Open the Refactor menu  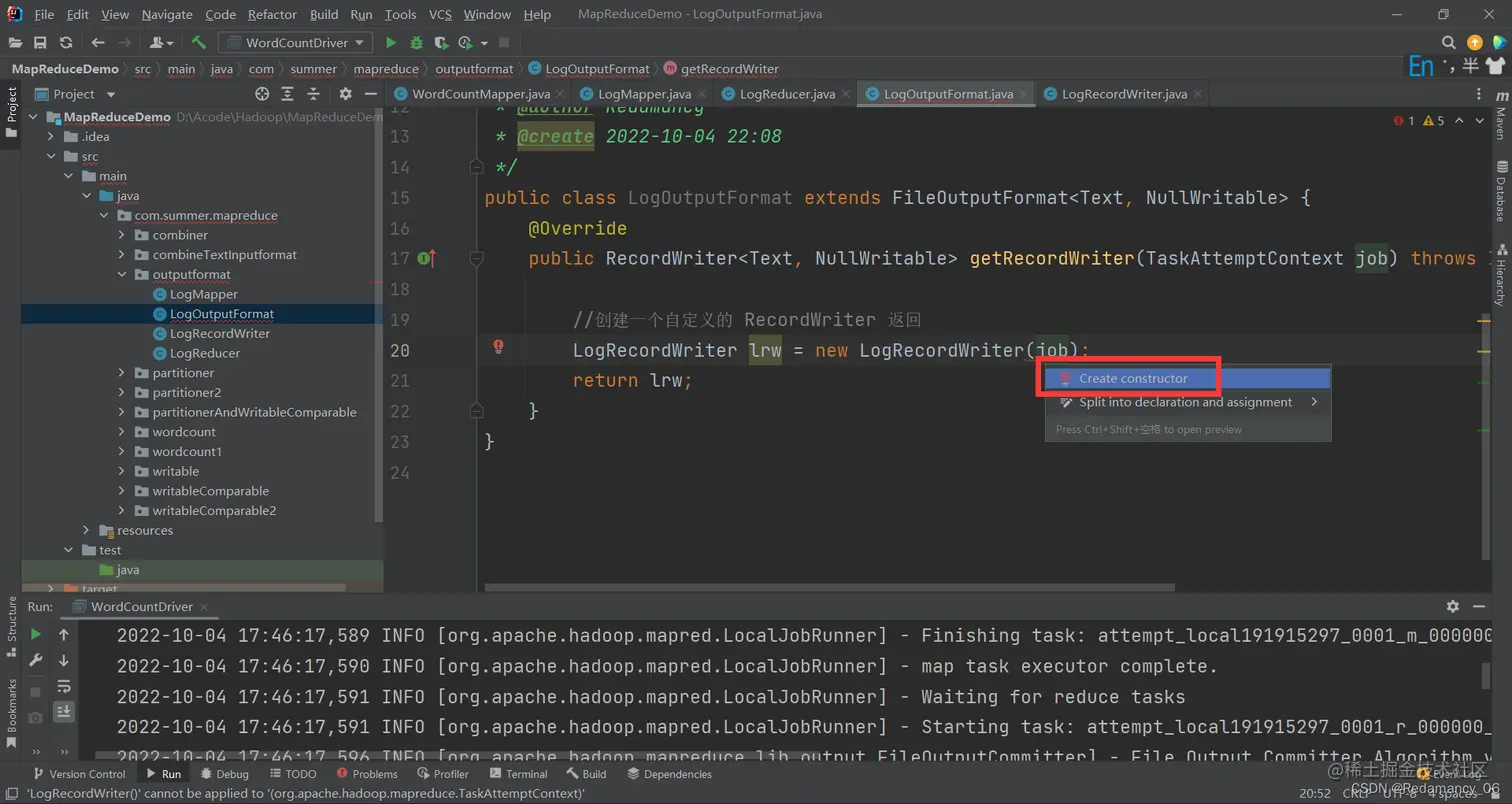273,15
